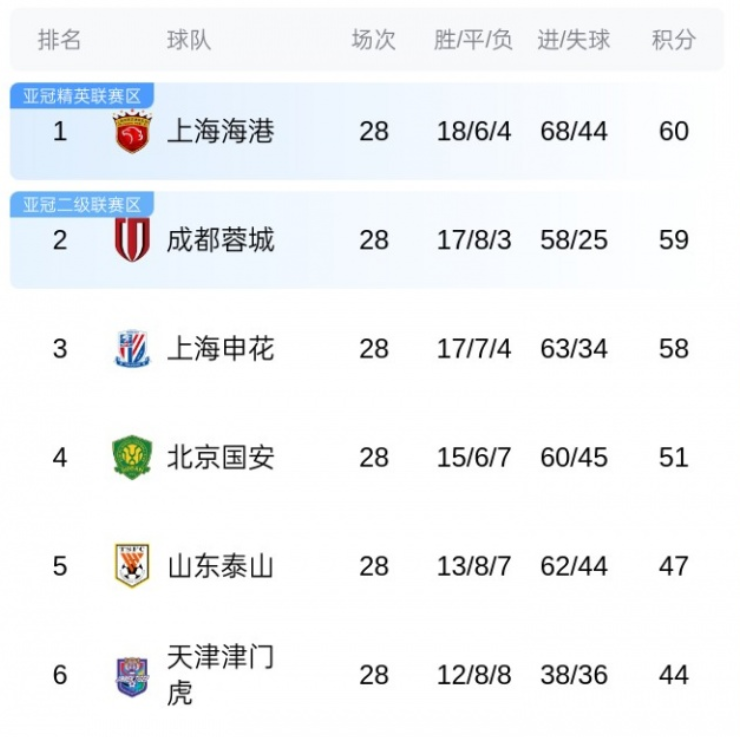Click the Shandong Taishan (山东泰山) team logo
This screenshot has width=740, height=737.
(x=132, y=566)
